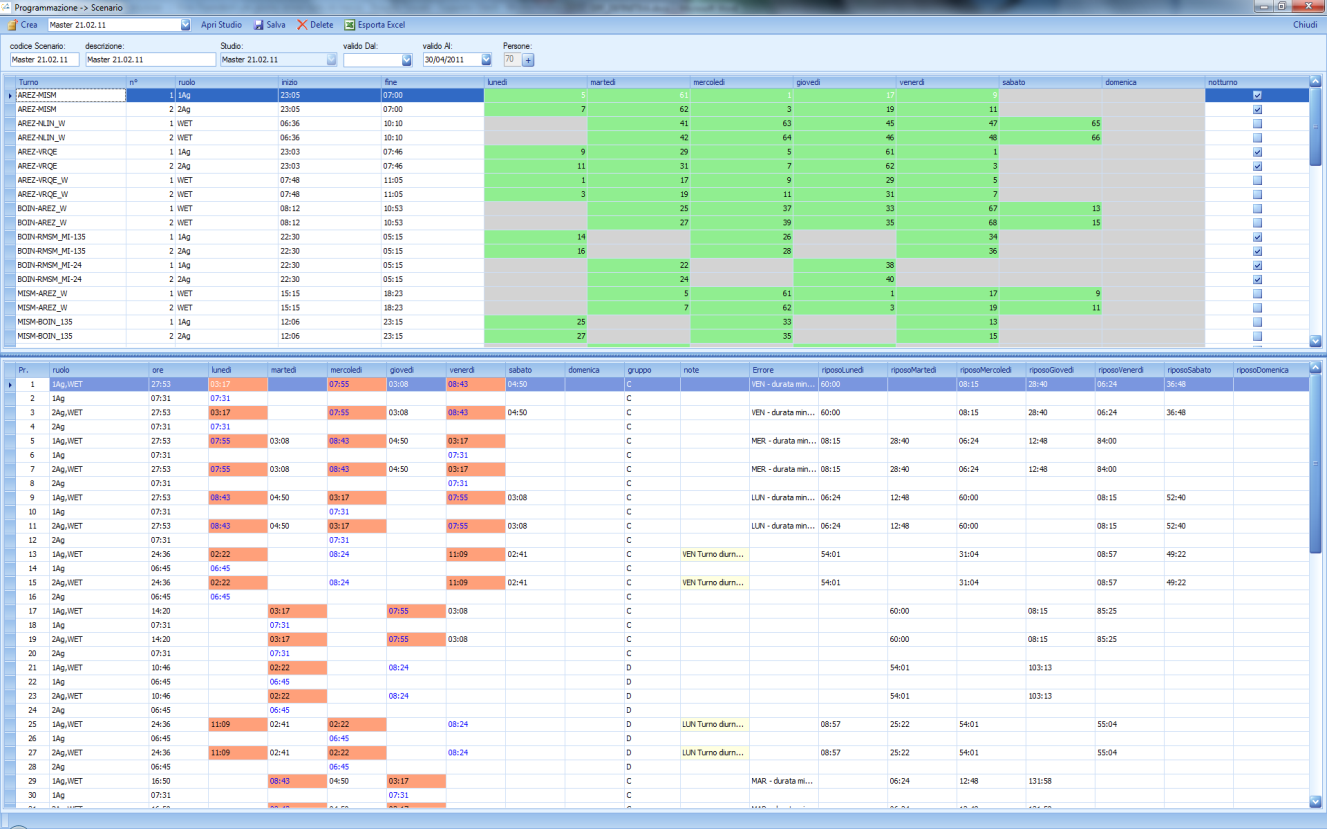Toggle notturno checkbox for BOIN-AREZ_W n° 1

[1257, 208]
